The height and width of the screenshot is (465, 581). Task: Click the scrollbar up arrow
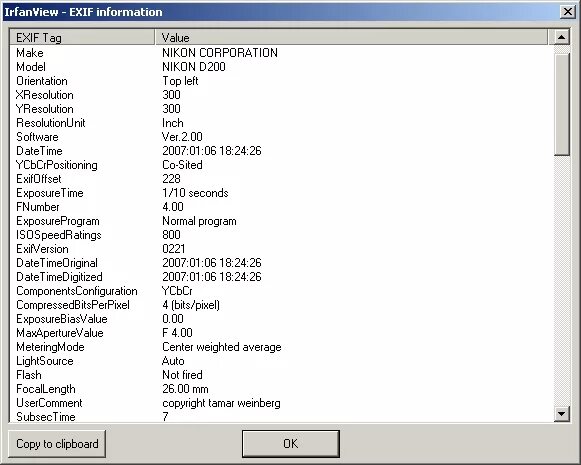click(x=562, y=37)
